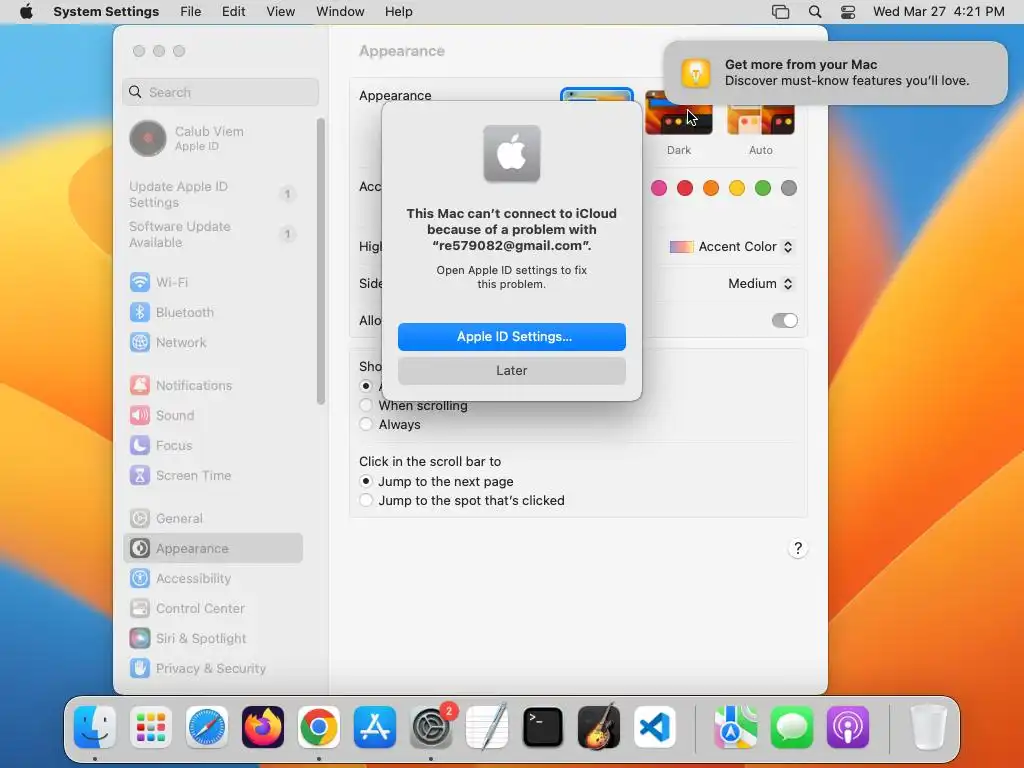
Task: Click the Search field in sidebar
Action: point(221,92)
